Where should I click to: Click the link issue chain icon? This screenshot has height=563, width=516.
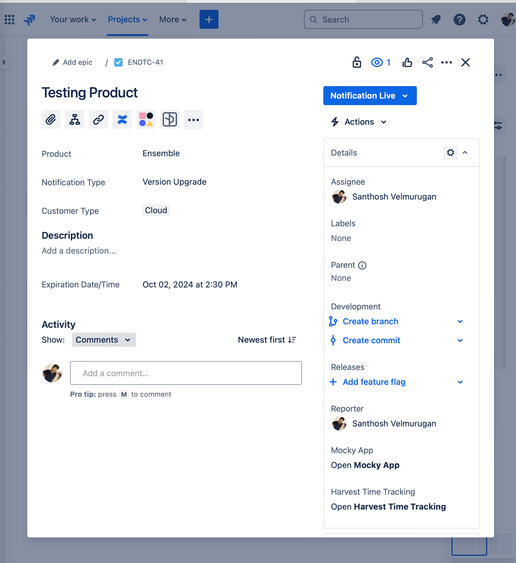pos(98,120)
